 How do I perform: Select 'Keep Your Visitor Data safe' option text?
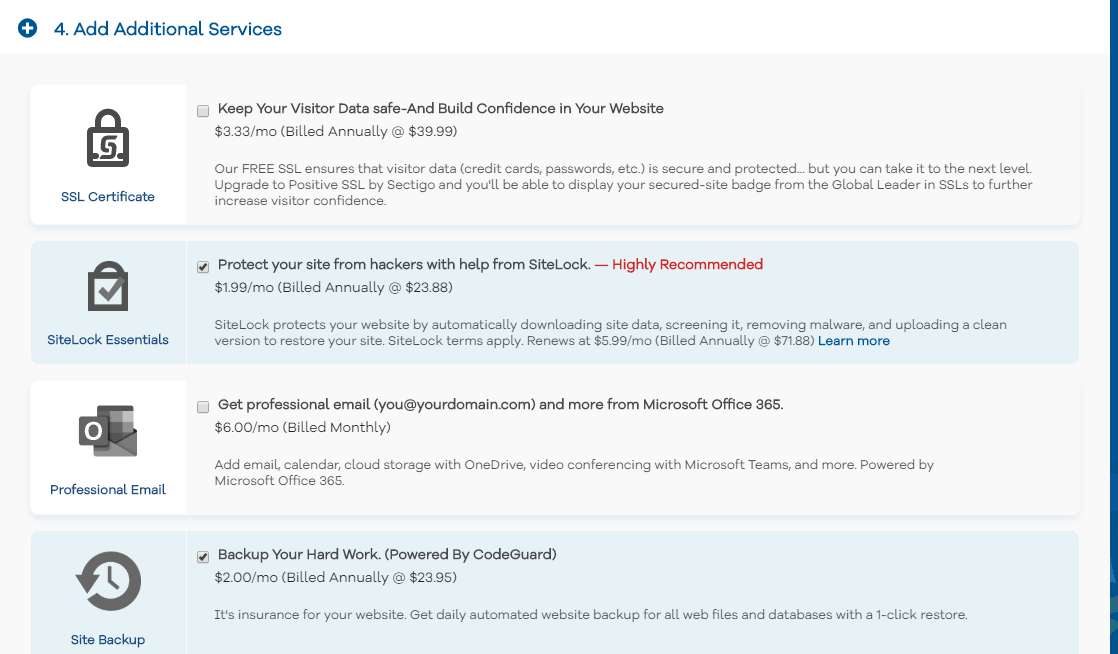click(x=441, y=108)
